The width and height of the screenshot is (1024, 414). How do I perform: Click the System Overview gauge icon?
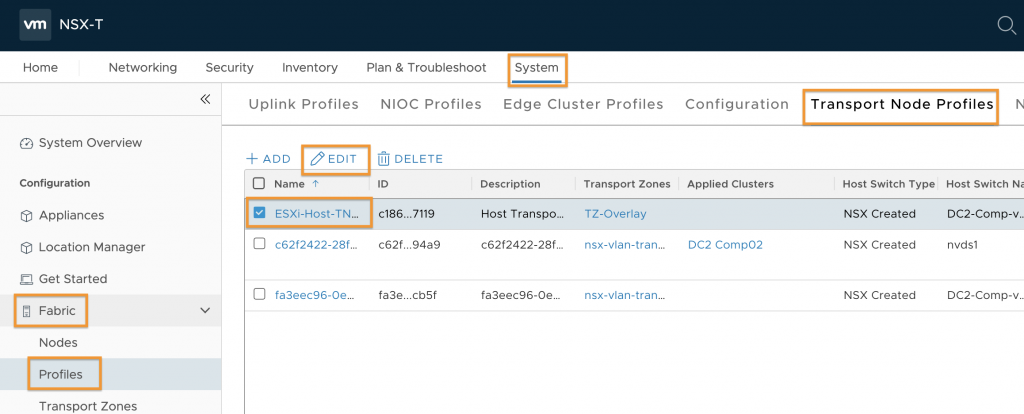26,143
